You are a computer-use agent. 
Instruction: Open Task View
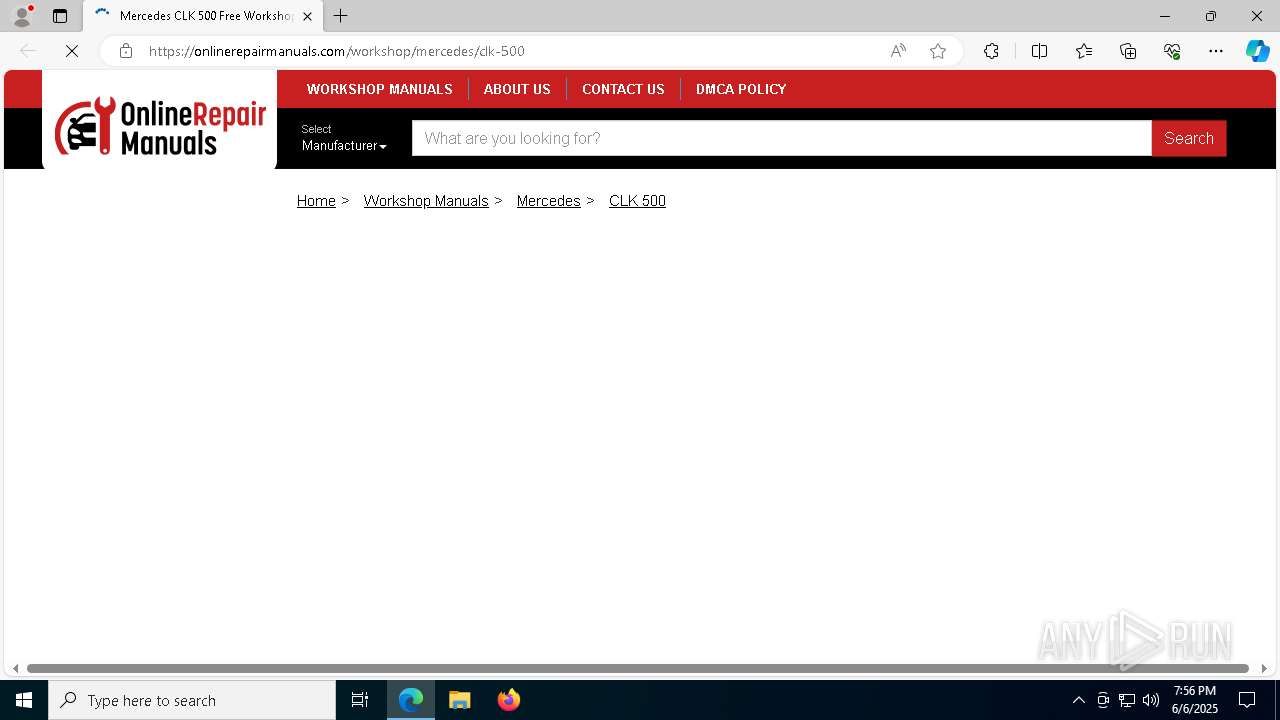point(360,700)
